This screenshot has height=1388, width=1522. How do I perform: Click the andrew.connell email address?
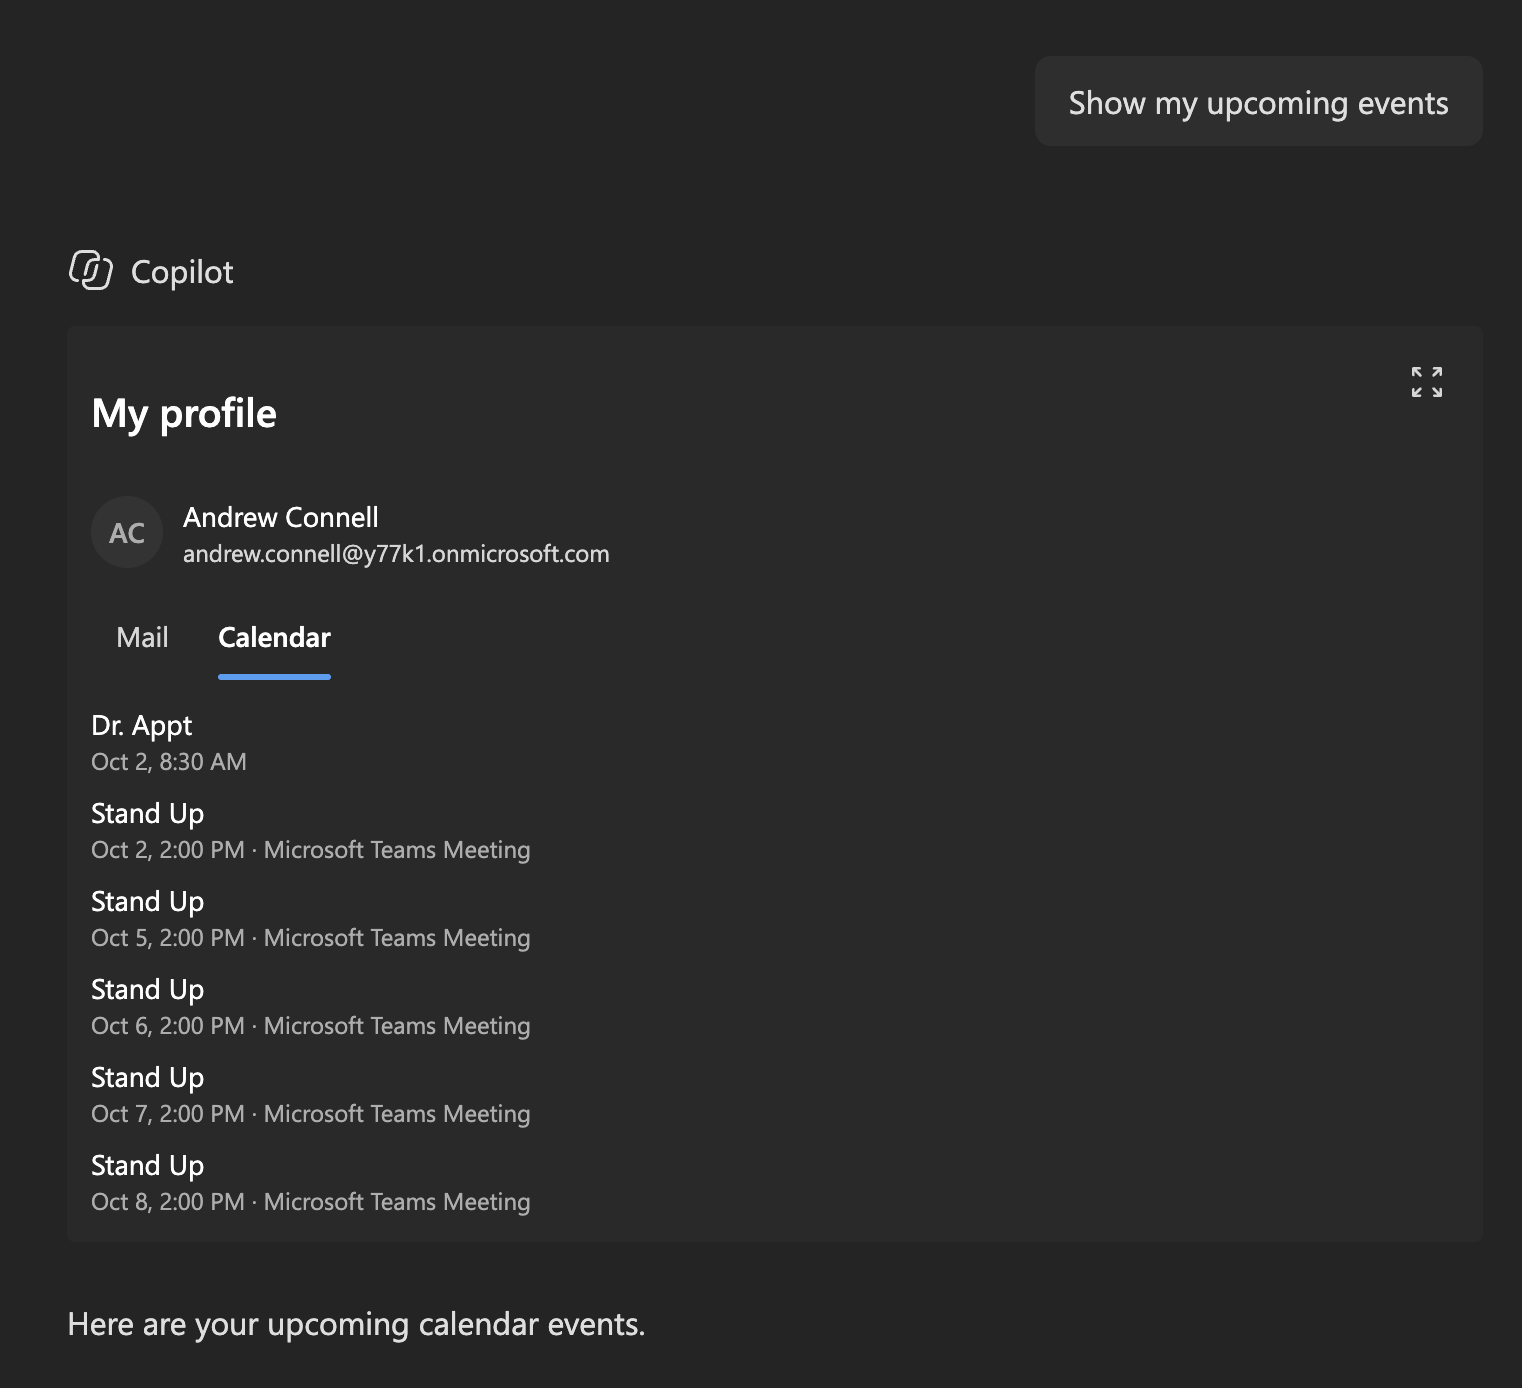coord(396,554)
